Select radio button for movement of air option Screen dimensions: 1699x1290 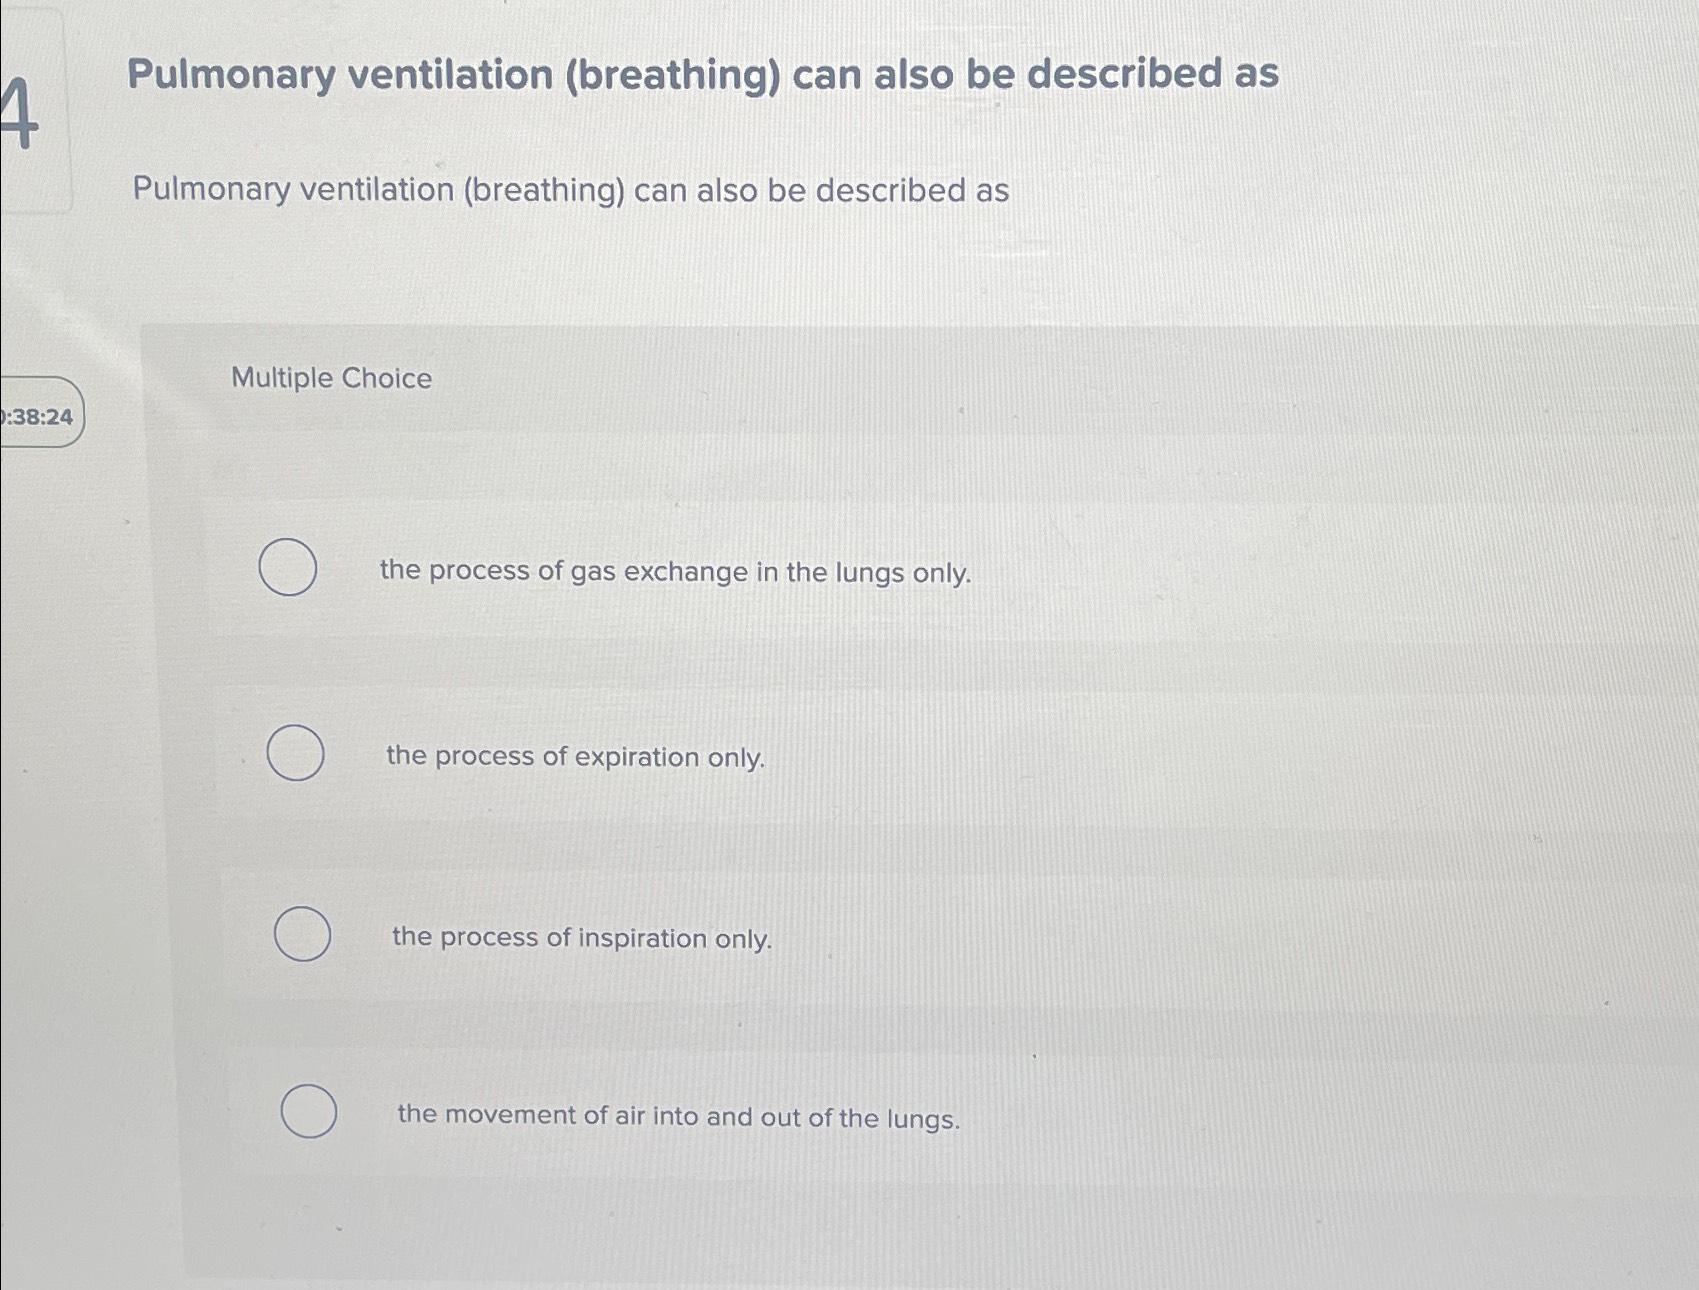click(309, 1110)
